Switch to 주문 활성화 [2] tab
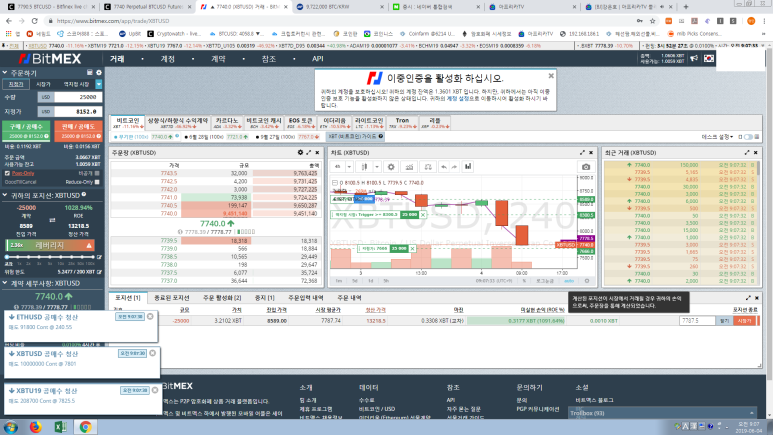 222,298
